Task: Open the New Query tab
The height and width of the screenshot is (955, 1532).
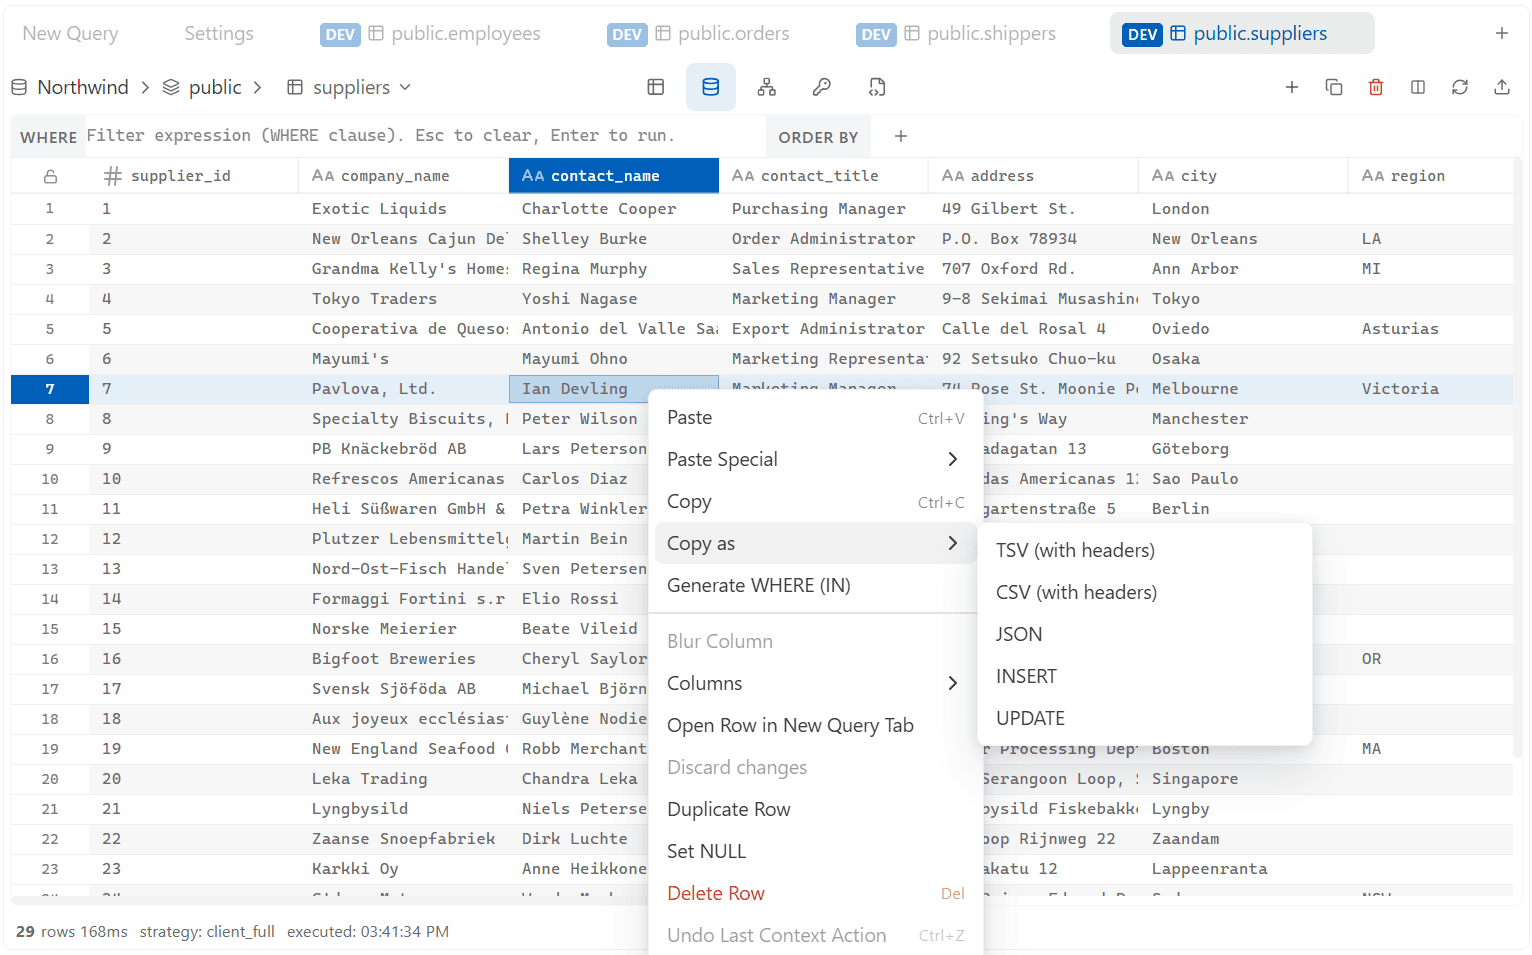Action: (70, 33)
